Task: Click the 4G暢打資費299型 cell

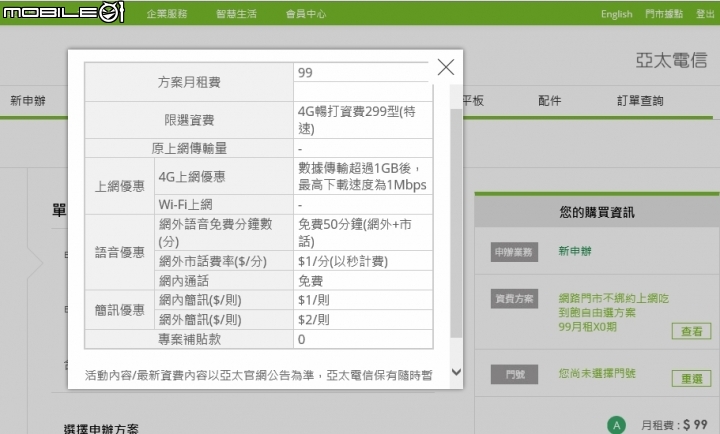Action: coord(363,120)
